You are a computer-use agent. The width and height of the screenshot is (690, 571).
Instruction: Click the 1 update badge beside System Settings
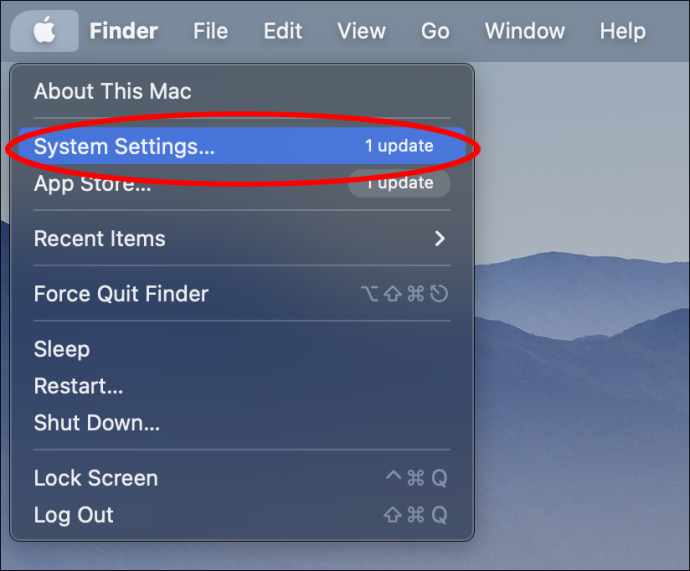(399, 146)
